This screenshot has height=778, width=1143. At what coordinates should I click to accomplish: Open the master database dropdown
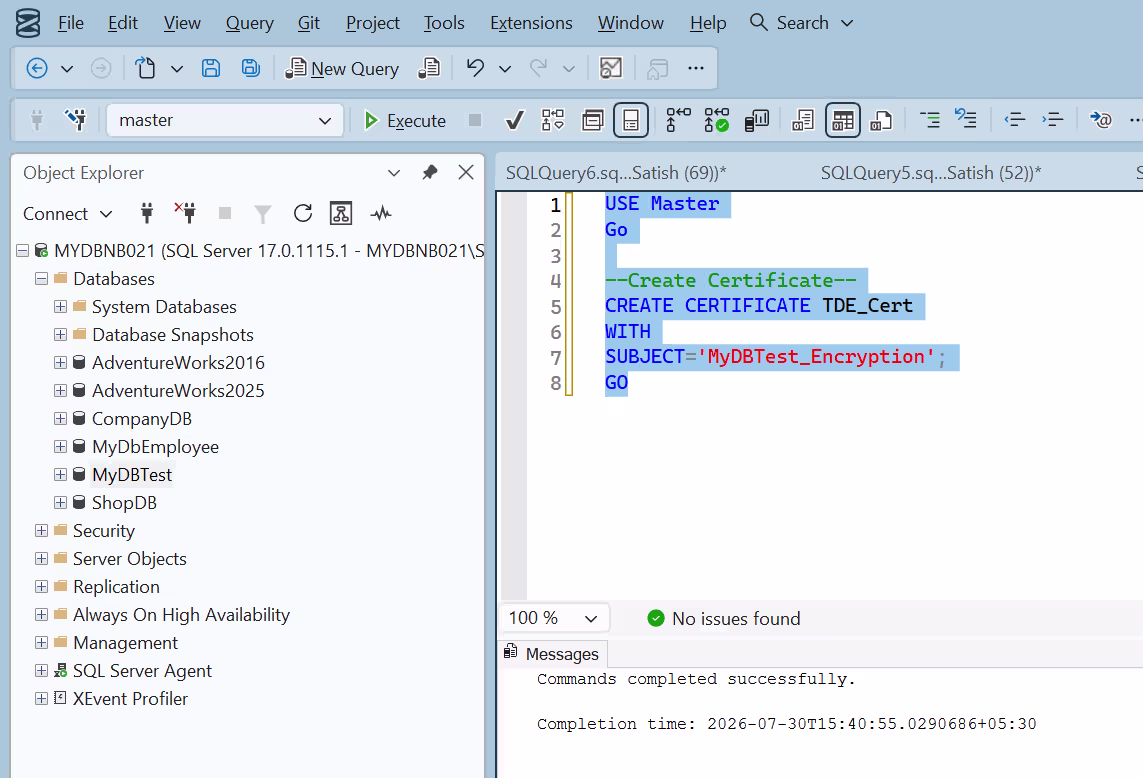click(325, 121)
